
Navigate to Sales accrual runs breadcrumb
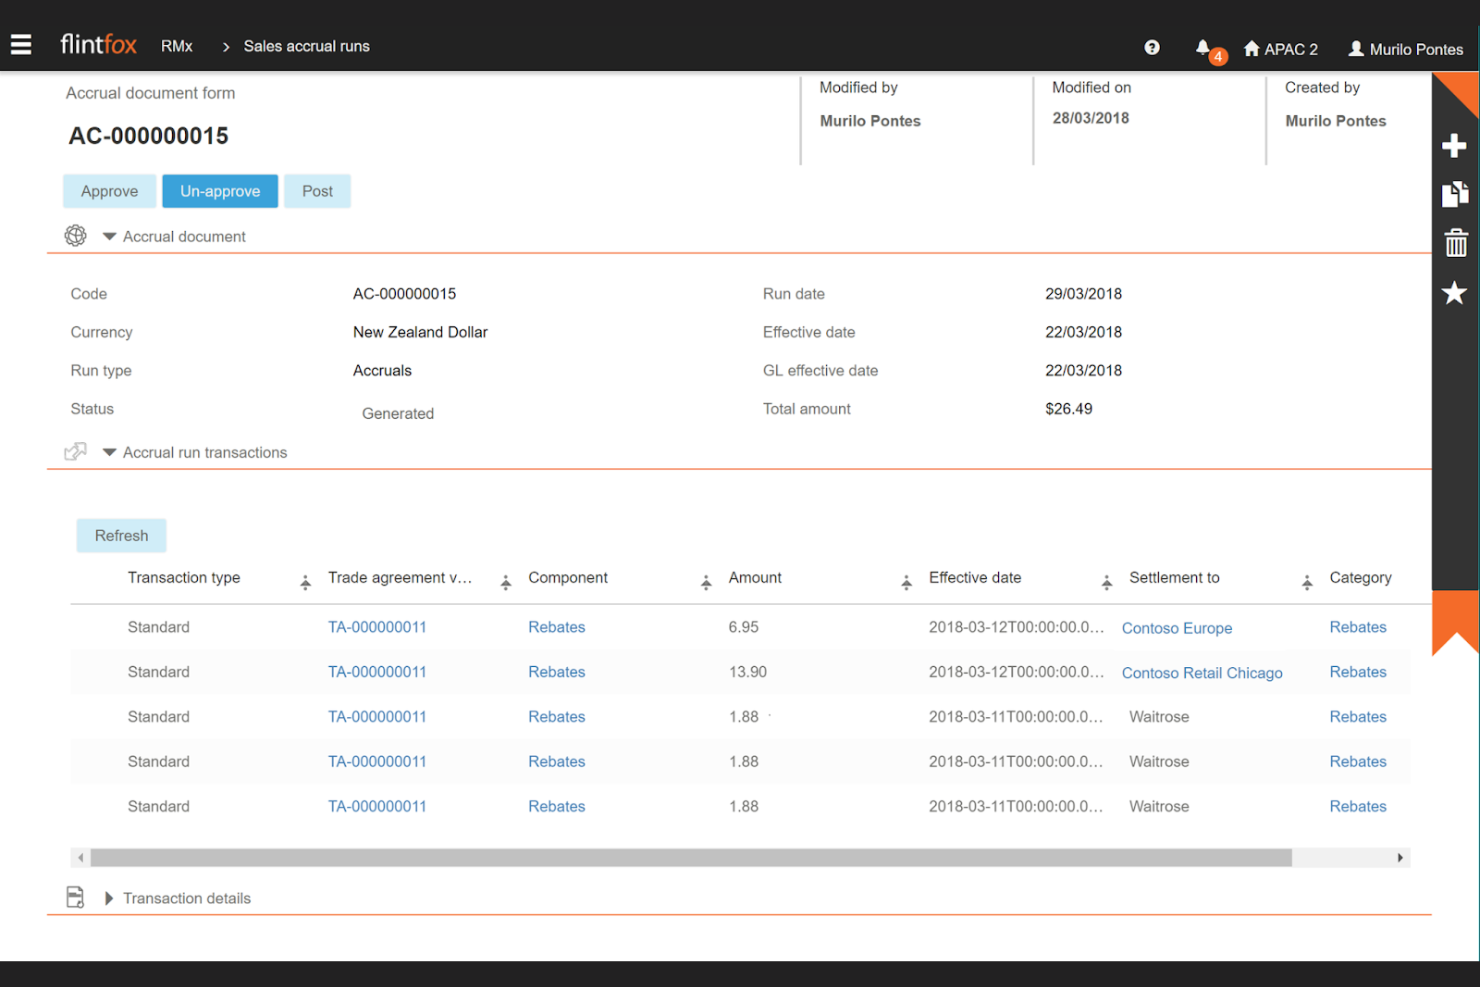click(306, 46)
